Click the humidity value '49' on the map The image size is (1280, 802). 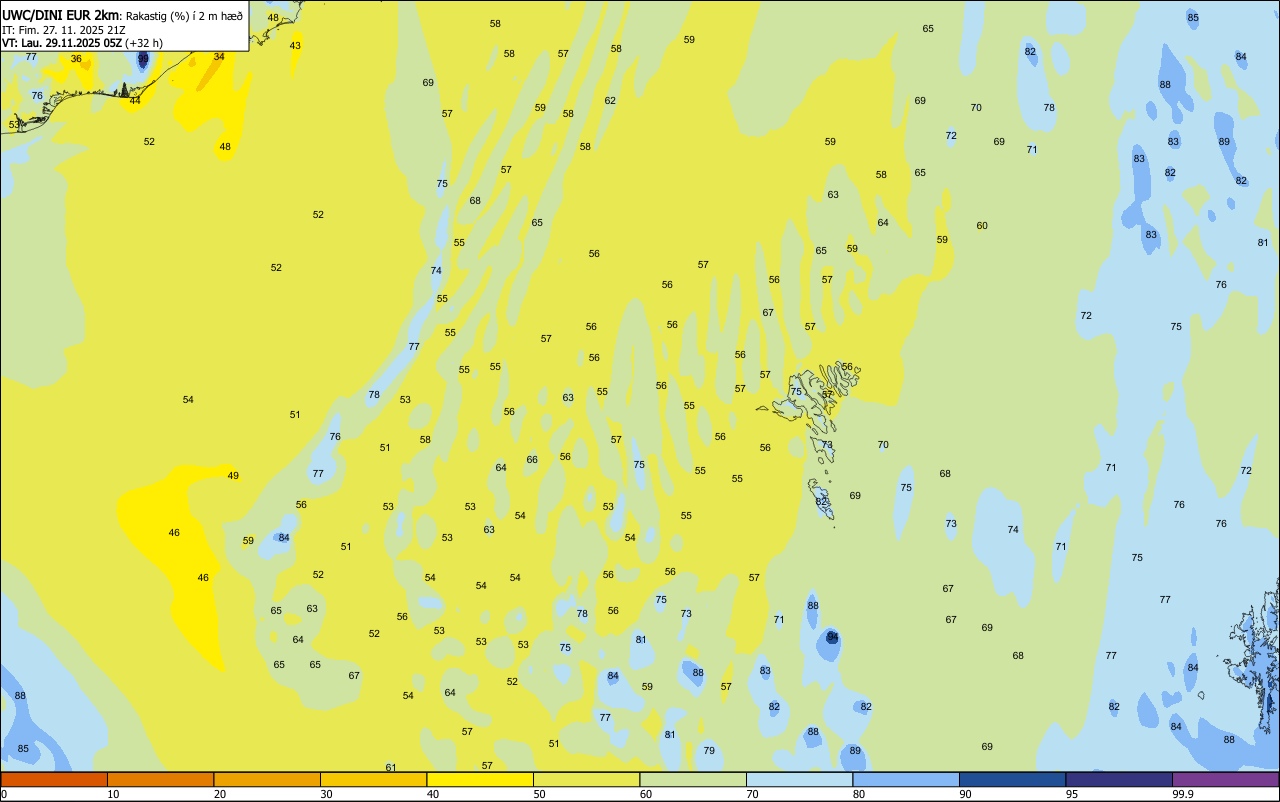coord(233,476)
